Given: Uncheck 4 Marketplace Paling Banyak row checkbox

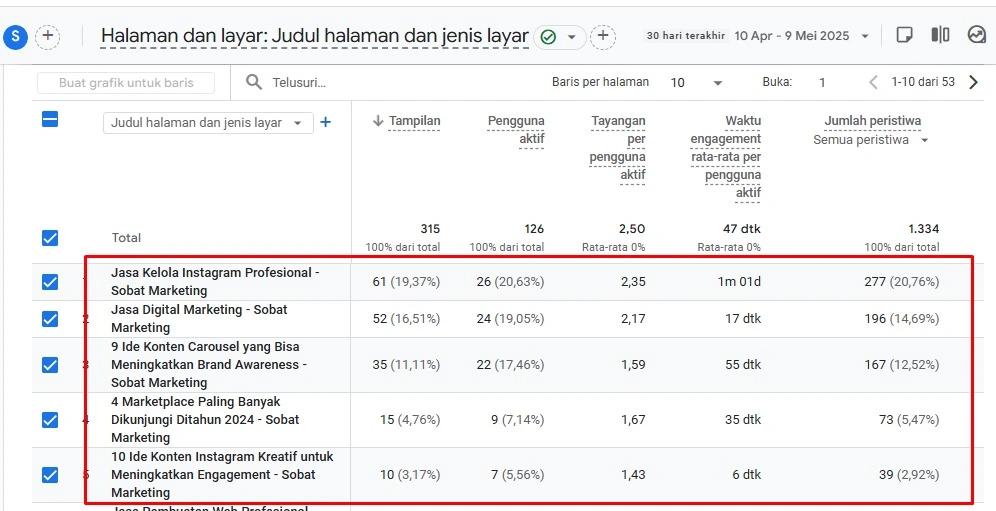Looking at the screenshot, I should pyautogui.click(x=50, y=419).
